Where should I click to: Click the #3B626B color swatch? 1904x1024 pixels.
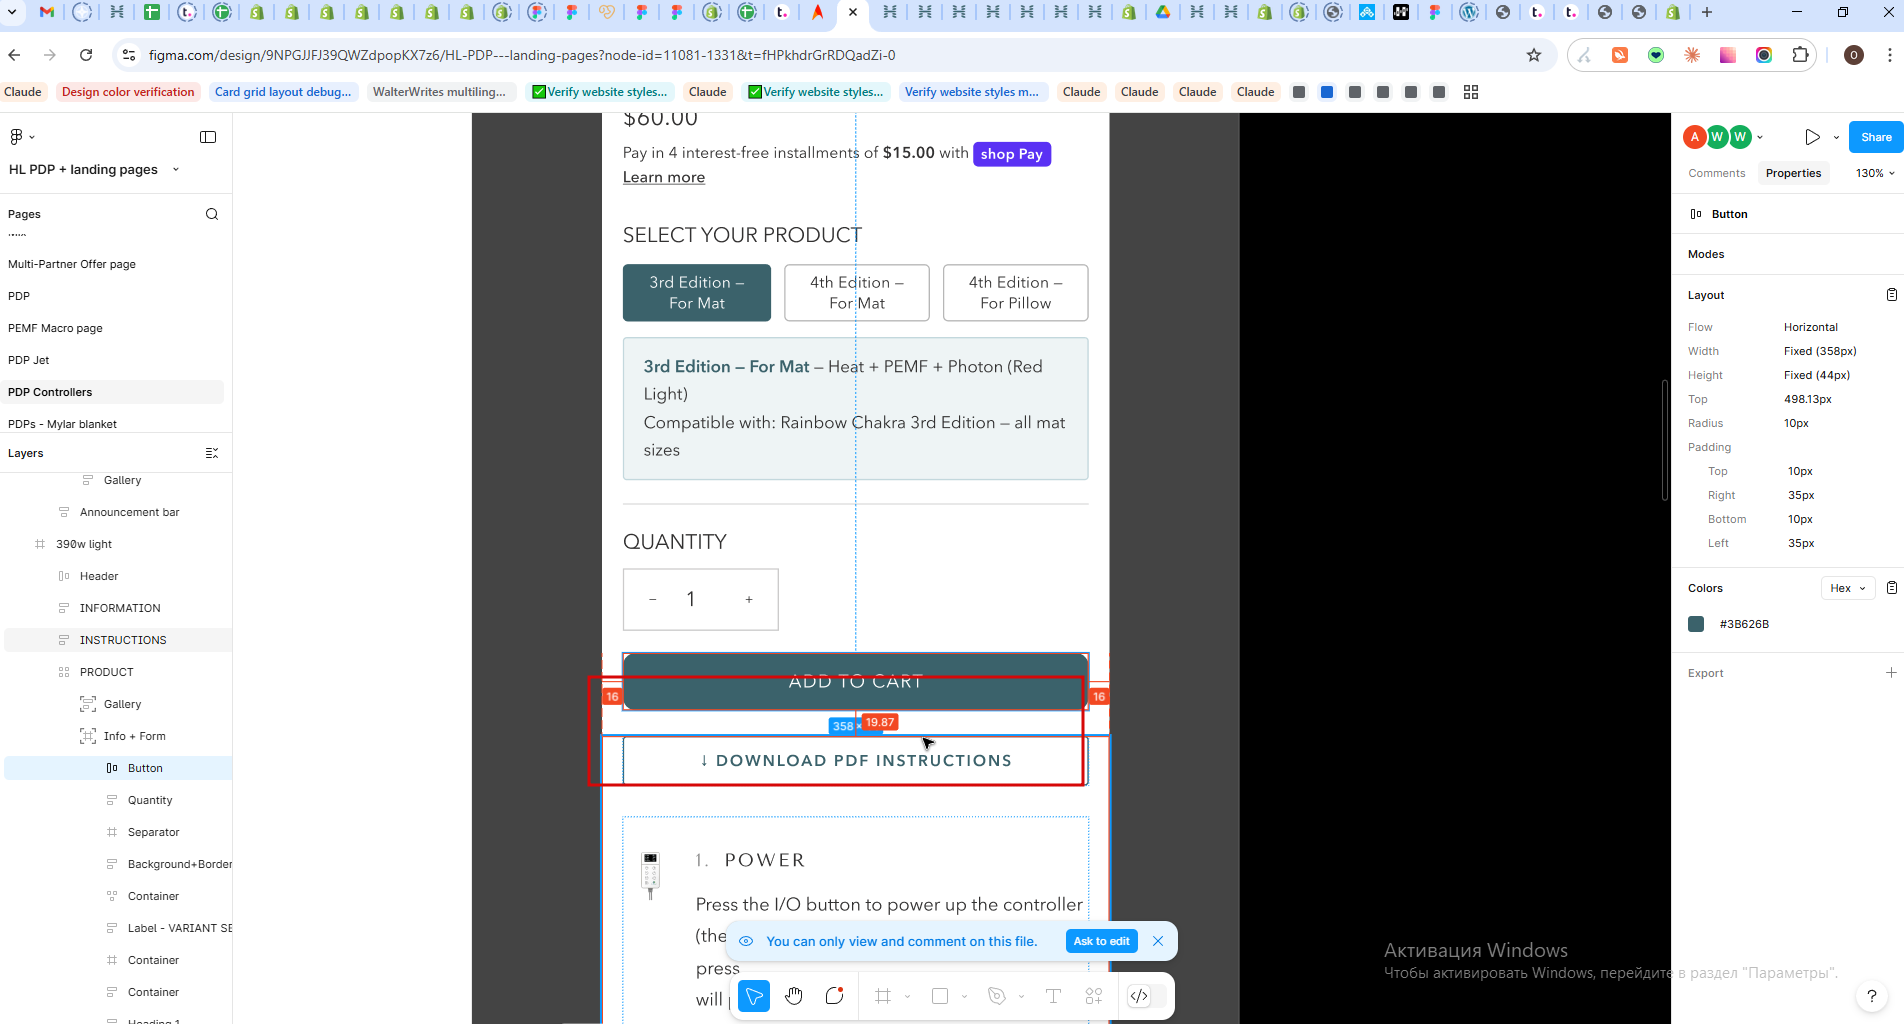pos(1696,624)
